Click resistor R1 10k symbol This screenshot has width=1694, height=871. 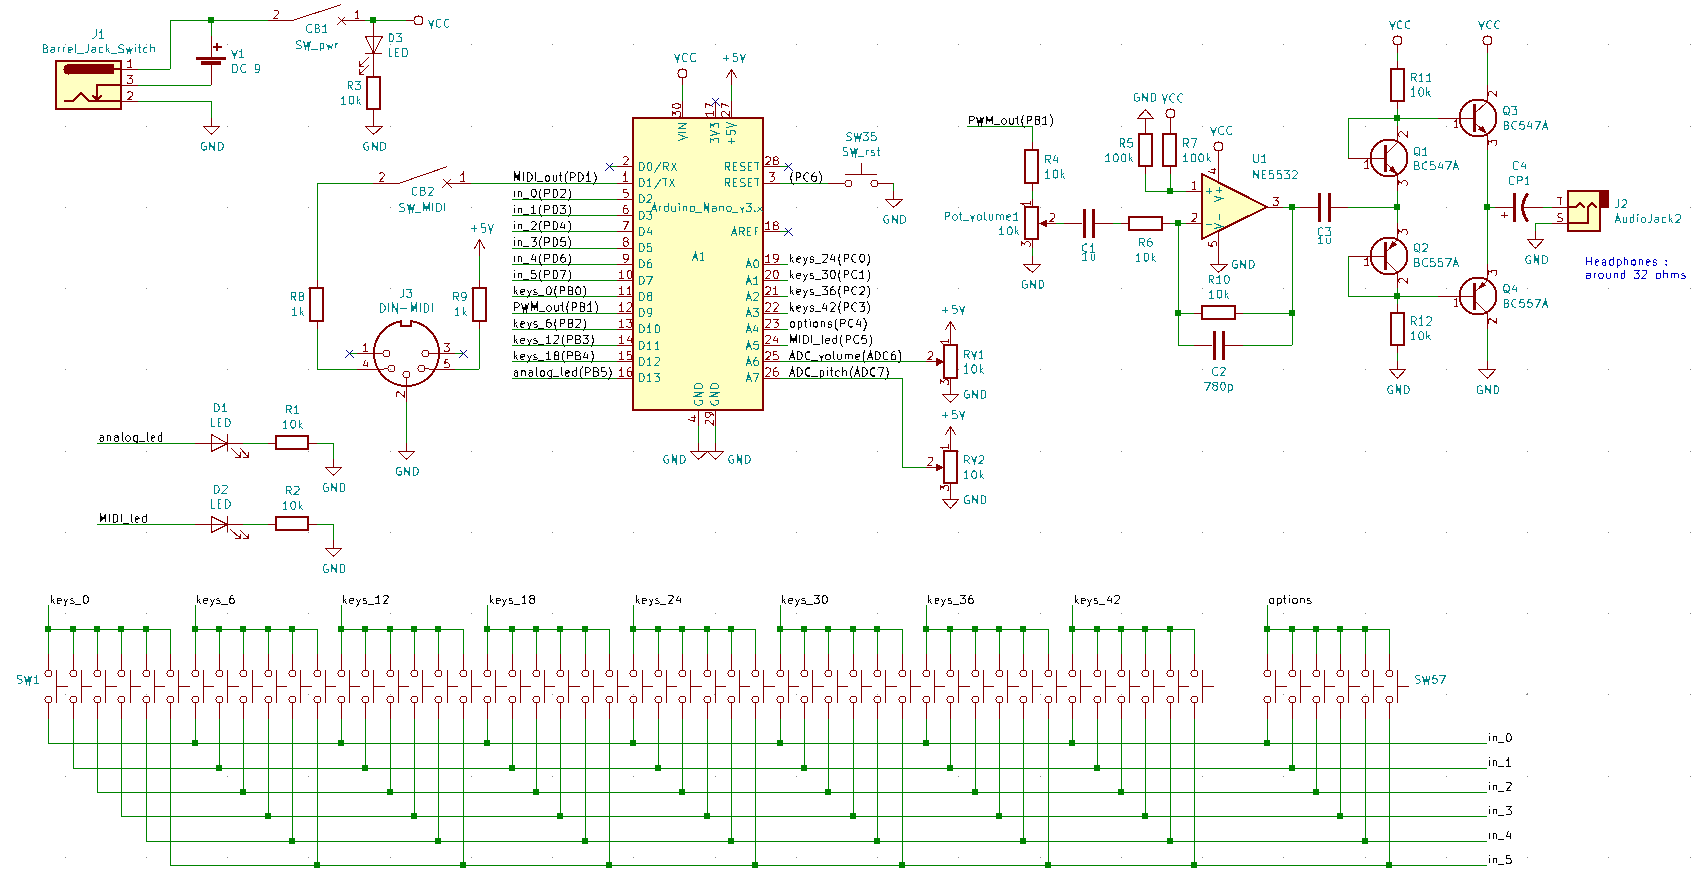[292, 442]
